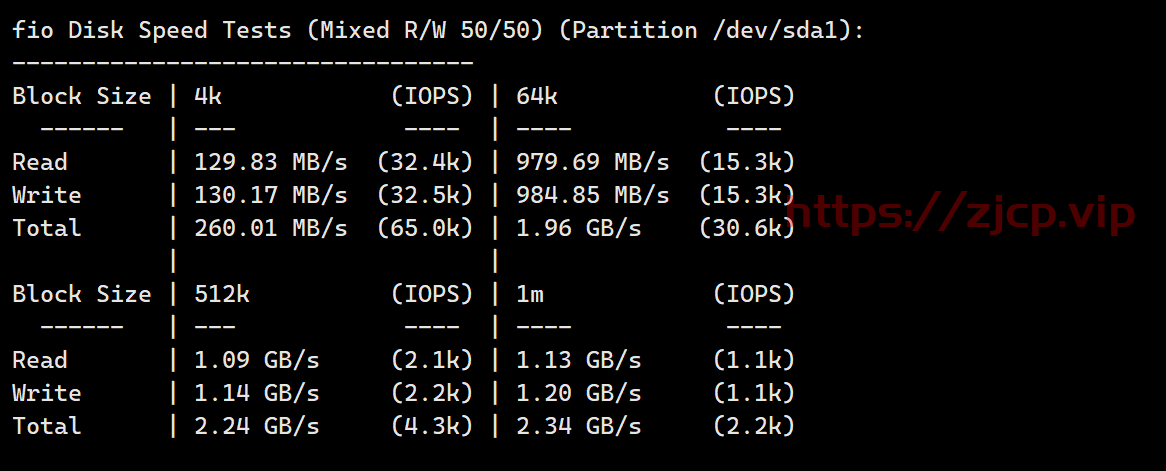The image size is (1166, 471).
Task: Click the 512k read value 1.09 GB/s
Action: click(257, 360)
